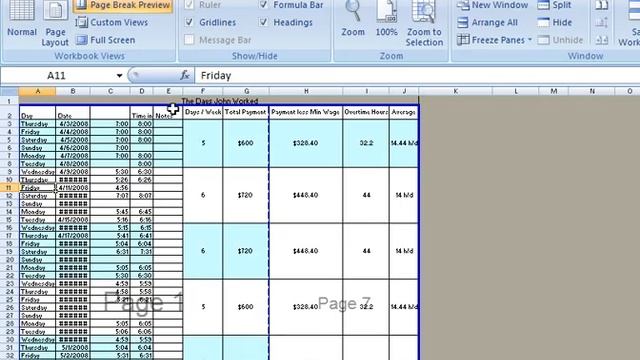Open the Name Box dropdown arrow
Viewport: 640px width, 360px height.
[119, 76]
